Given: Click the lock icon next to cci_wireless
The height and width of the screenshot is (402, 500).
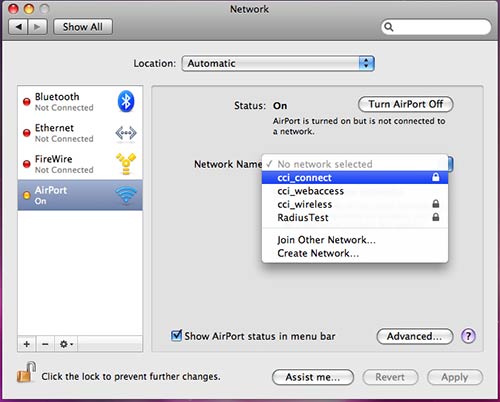Looking at the screenshot, I should click(436, 203).
